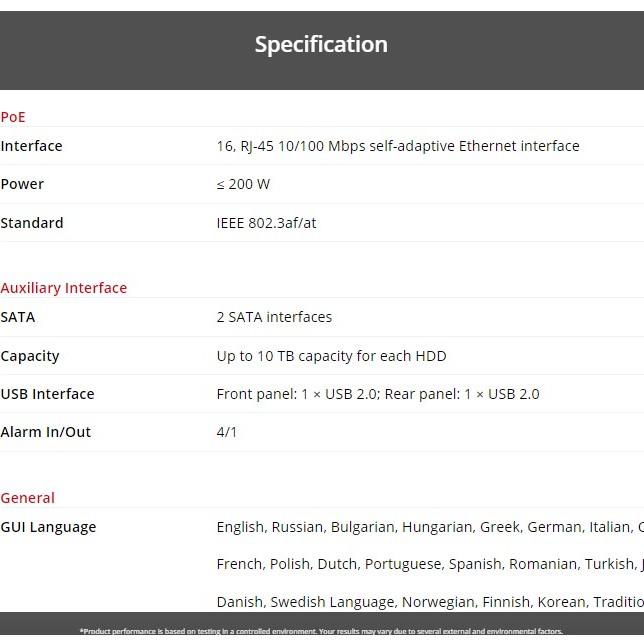Click the Alarm In/Out row label
This screenshot has width=644, height=644.
point(45,432)
